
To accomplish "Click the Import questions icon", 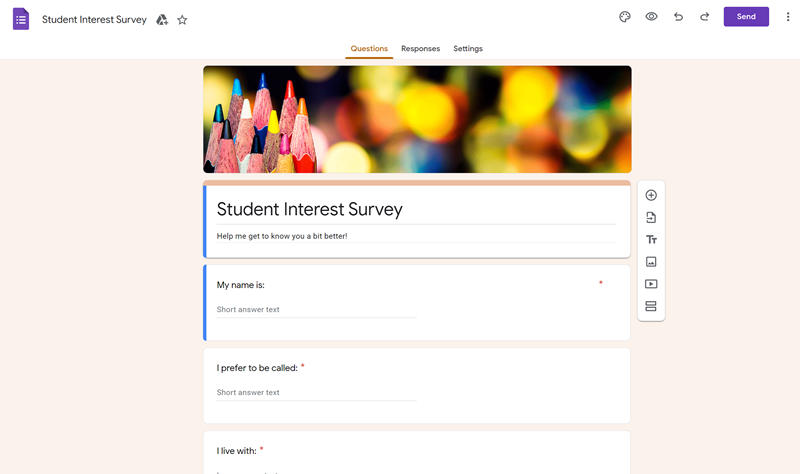I will point(651,218).
